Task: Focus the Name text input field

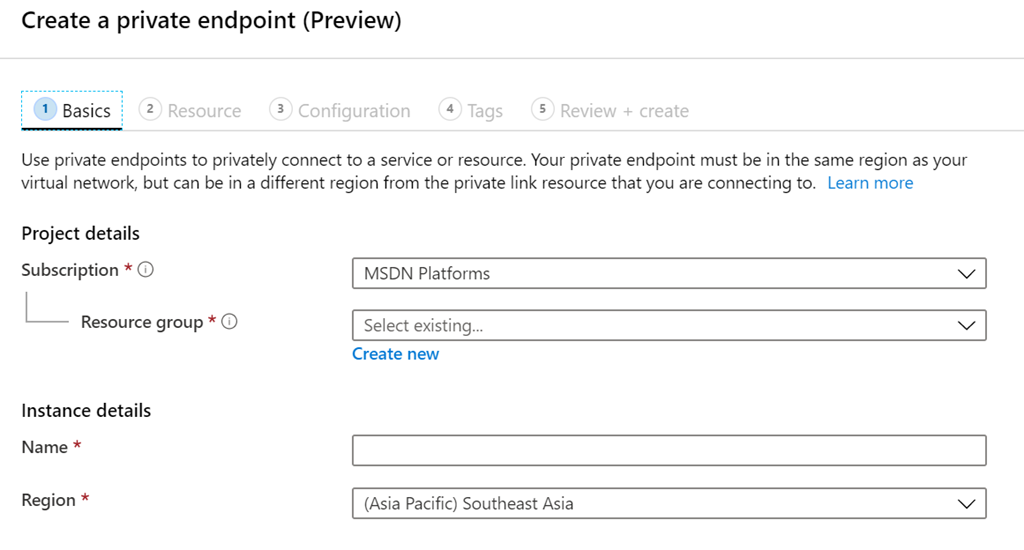Action: [x=668, y=450]
